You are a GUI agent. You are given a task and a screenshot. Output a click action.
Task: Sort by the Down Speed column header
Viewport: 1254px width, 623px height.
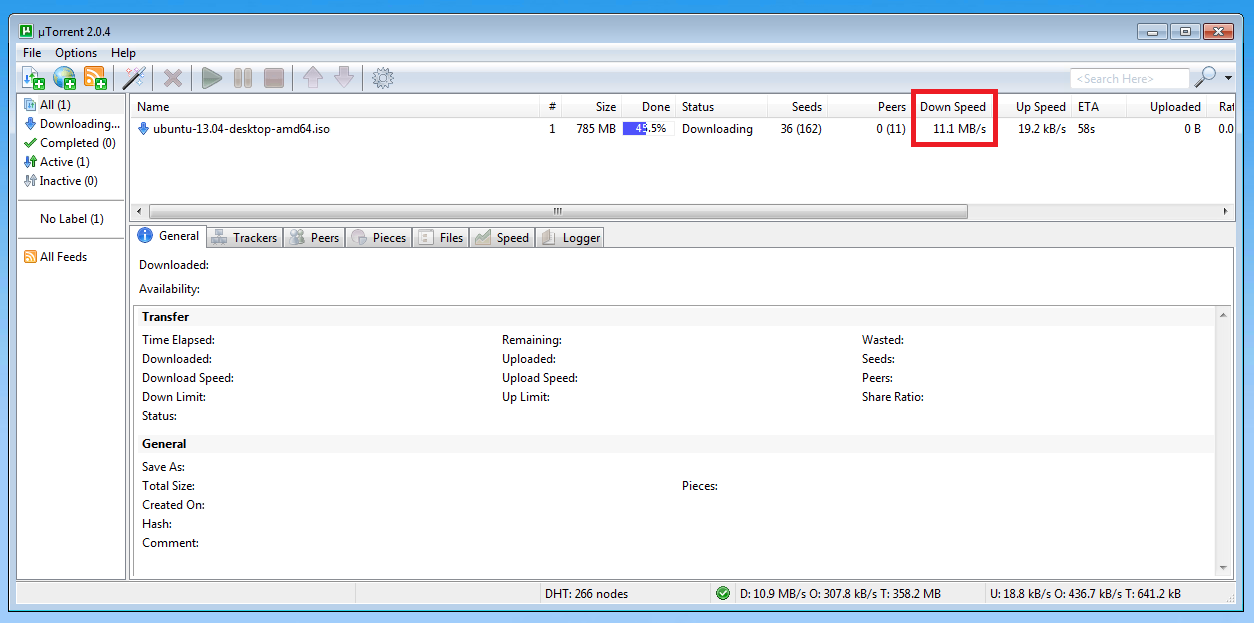point(952,107)
